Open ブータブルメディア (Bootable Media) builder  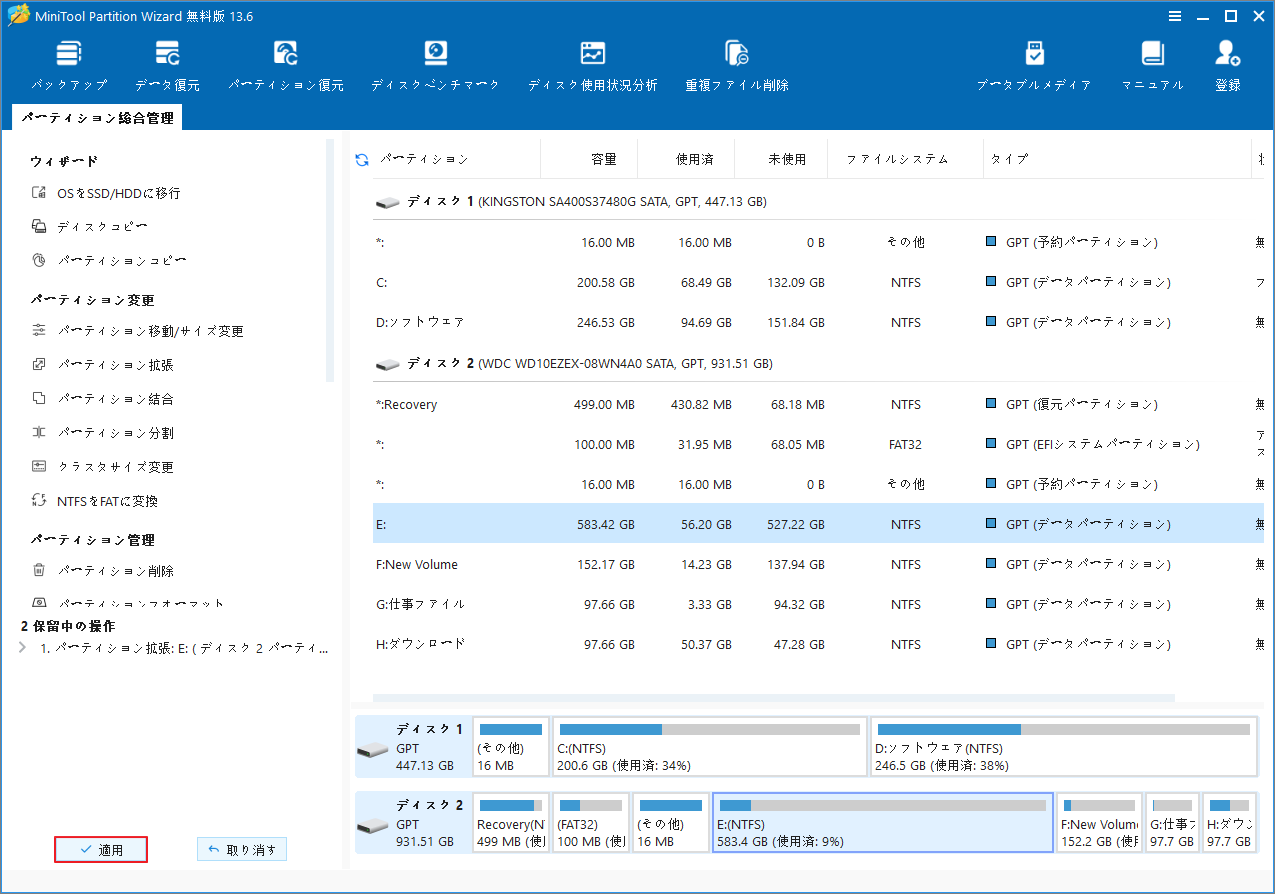pos(1034,60)
